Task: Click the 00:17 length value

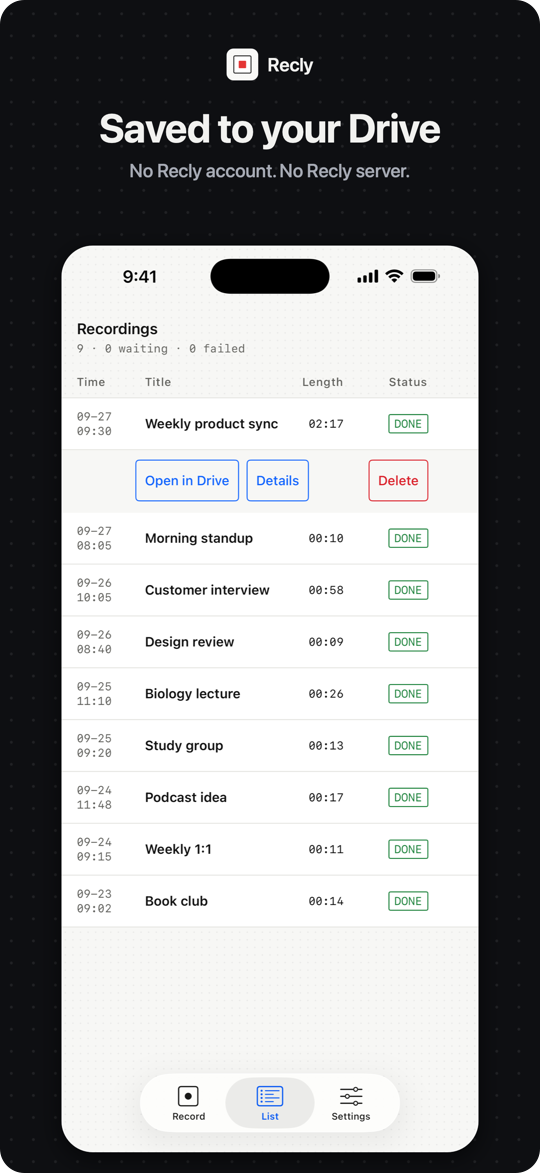Action: coord(326,797)
